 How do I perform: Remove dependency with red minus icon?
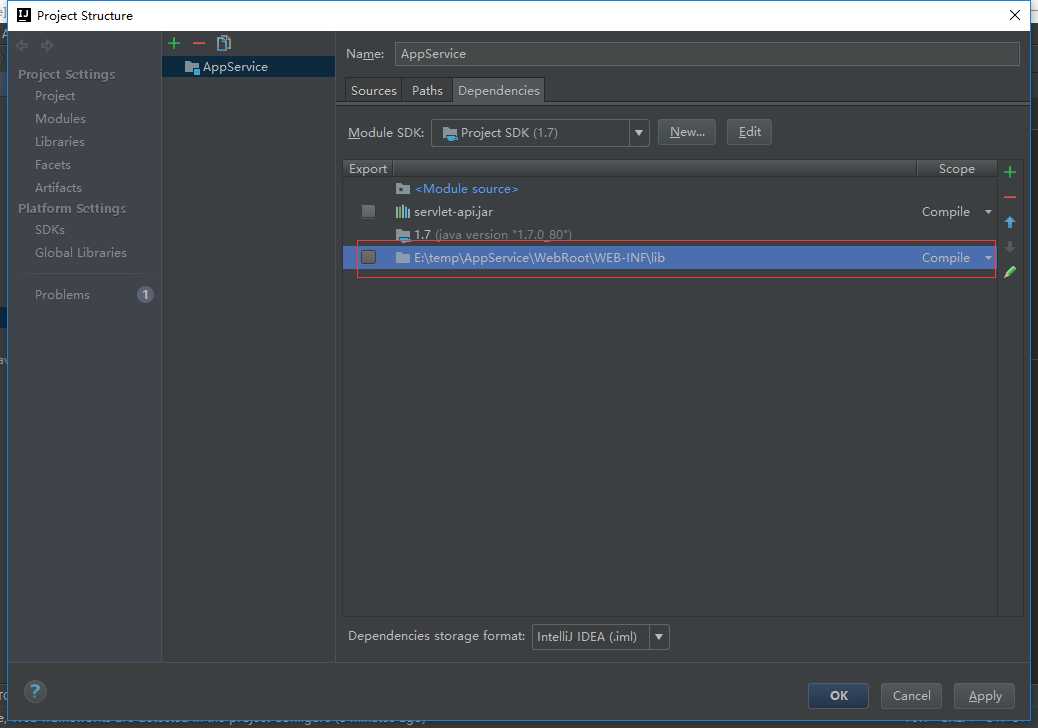pyautogui.click(x=1010, y=197)
